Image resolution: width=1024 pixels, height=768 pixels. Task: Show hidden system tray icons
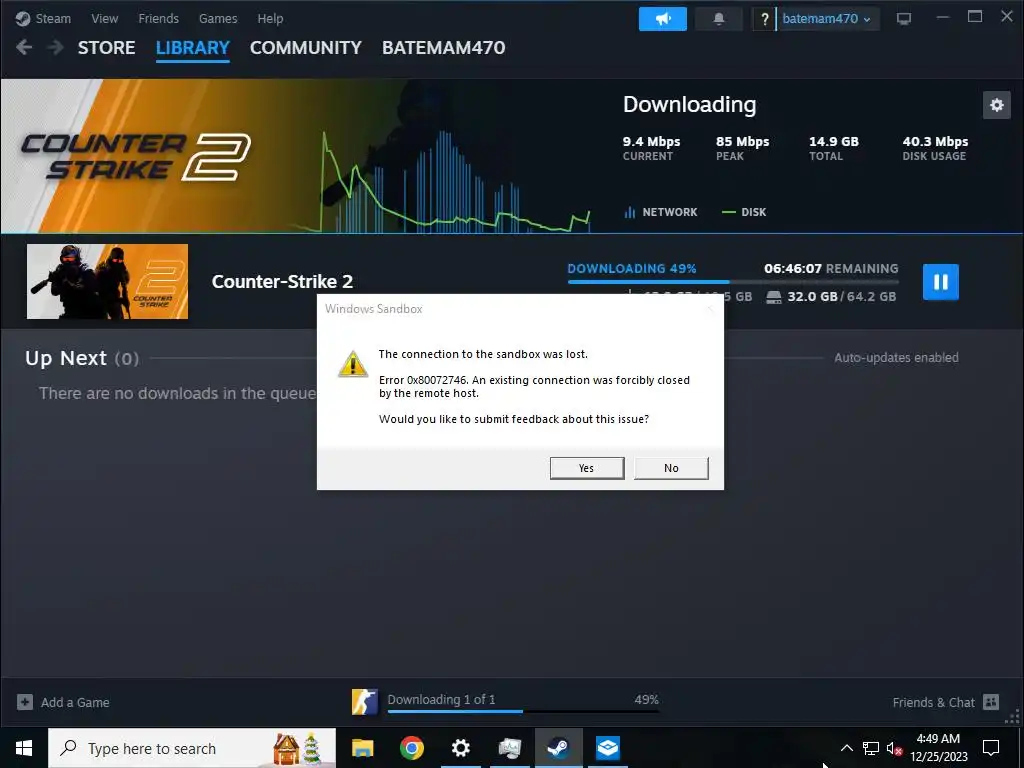click(x=846, y=748)
